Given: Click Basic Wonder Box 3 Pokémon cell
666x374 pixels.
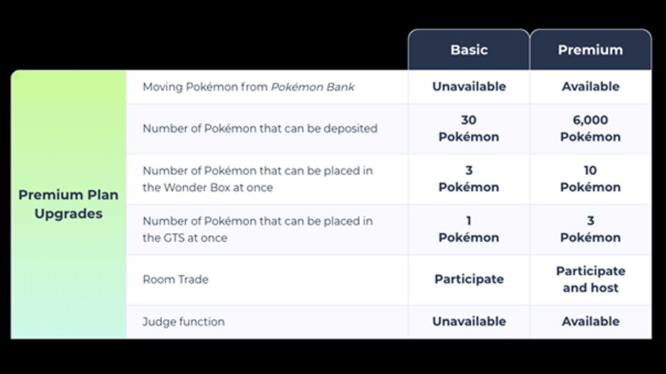Looking at the screenshot, I should (469, 179).
